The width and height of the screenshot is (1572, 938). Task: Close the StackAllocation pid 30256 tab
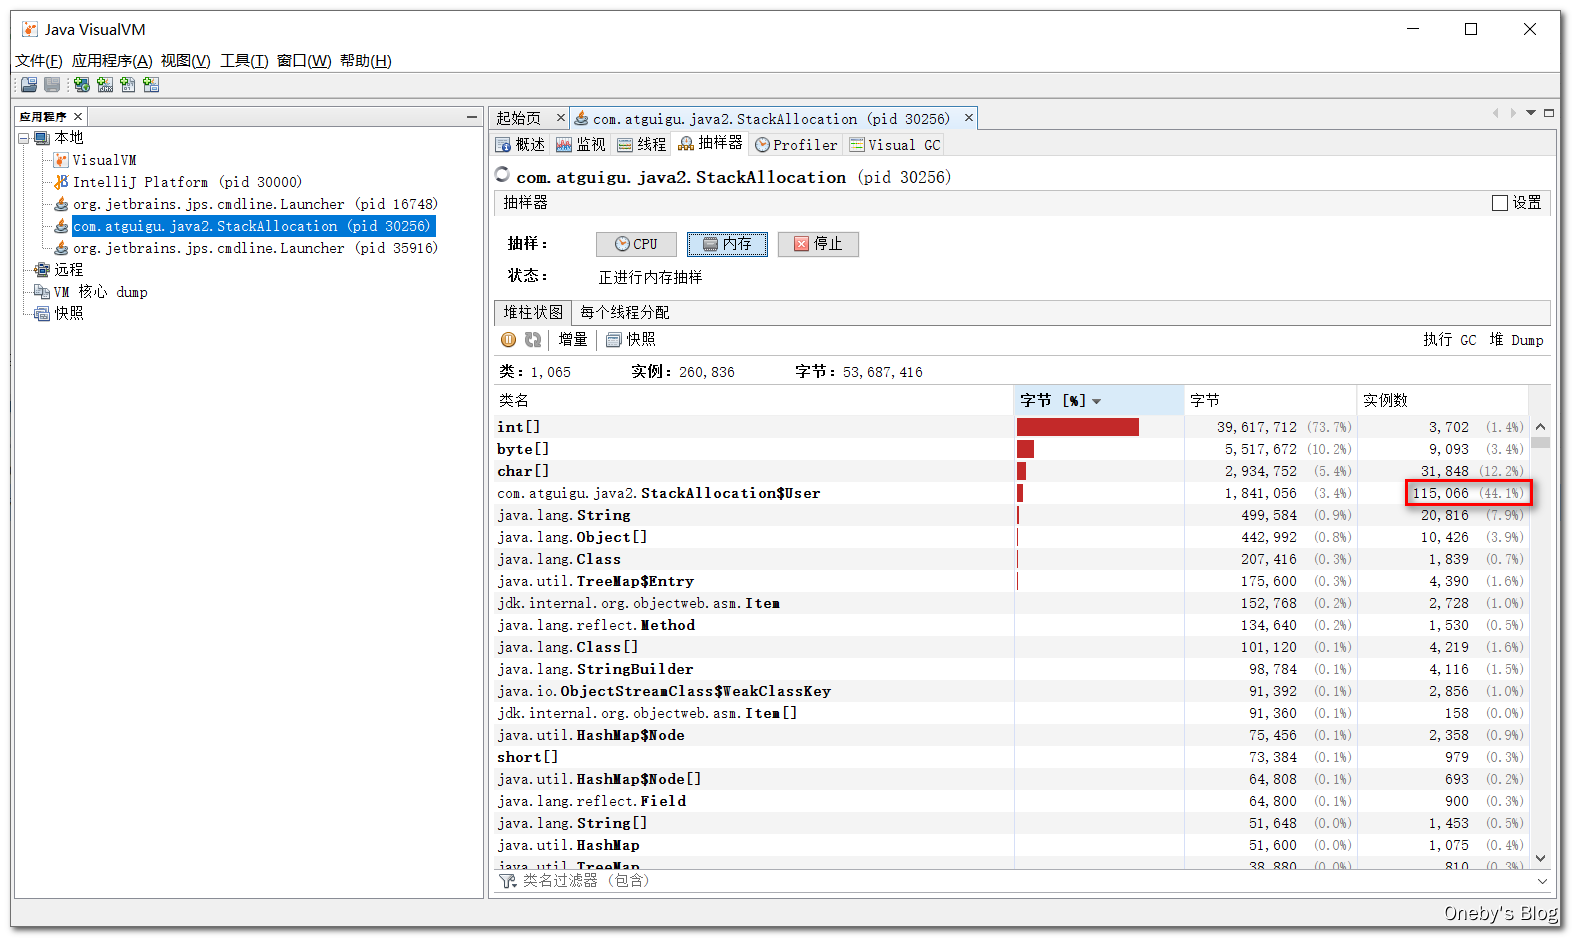[968, 118]
